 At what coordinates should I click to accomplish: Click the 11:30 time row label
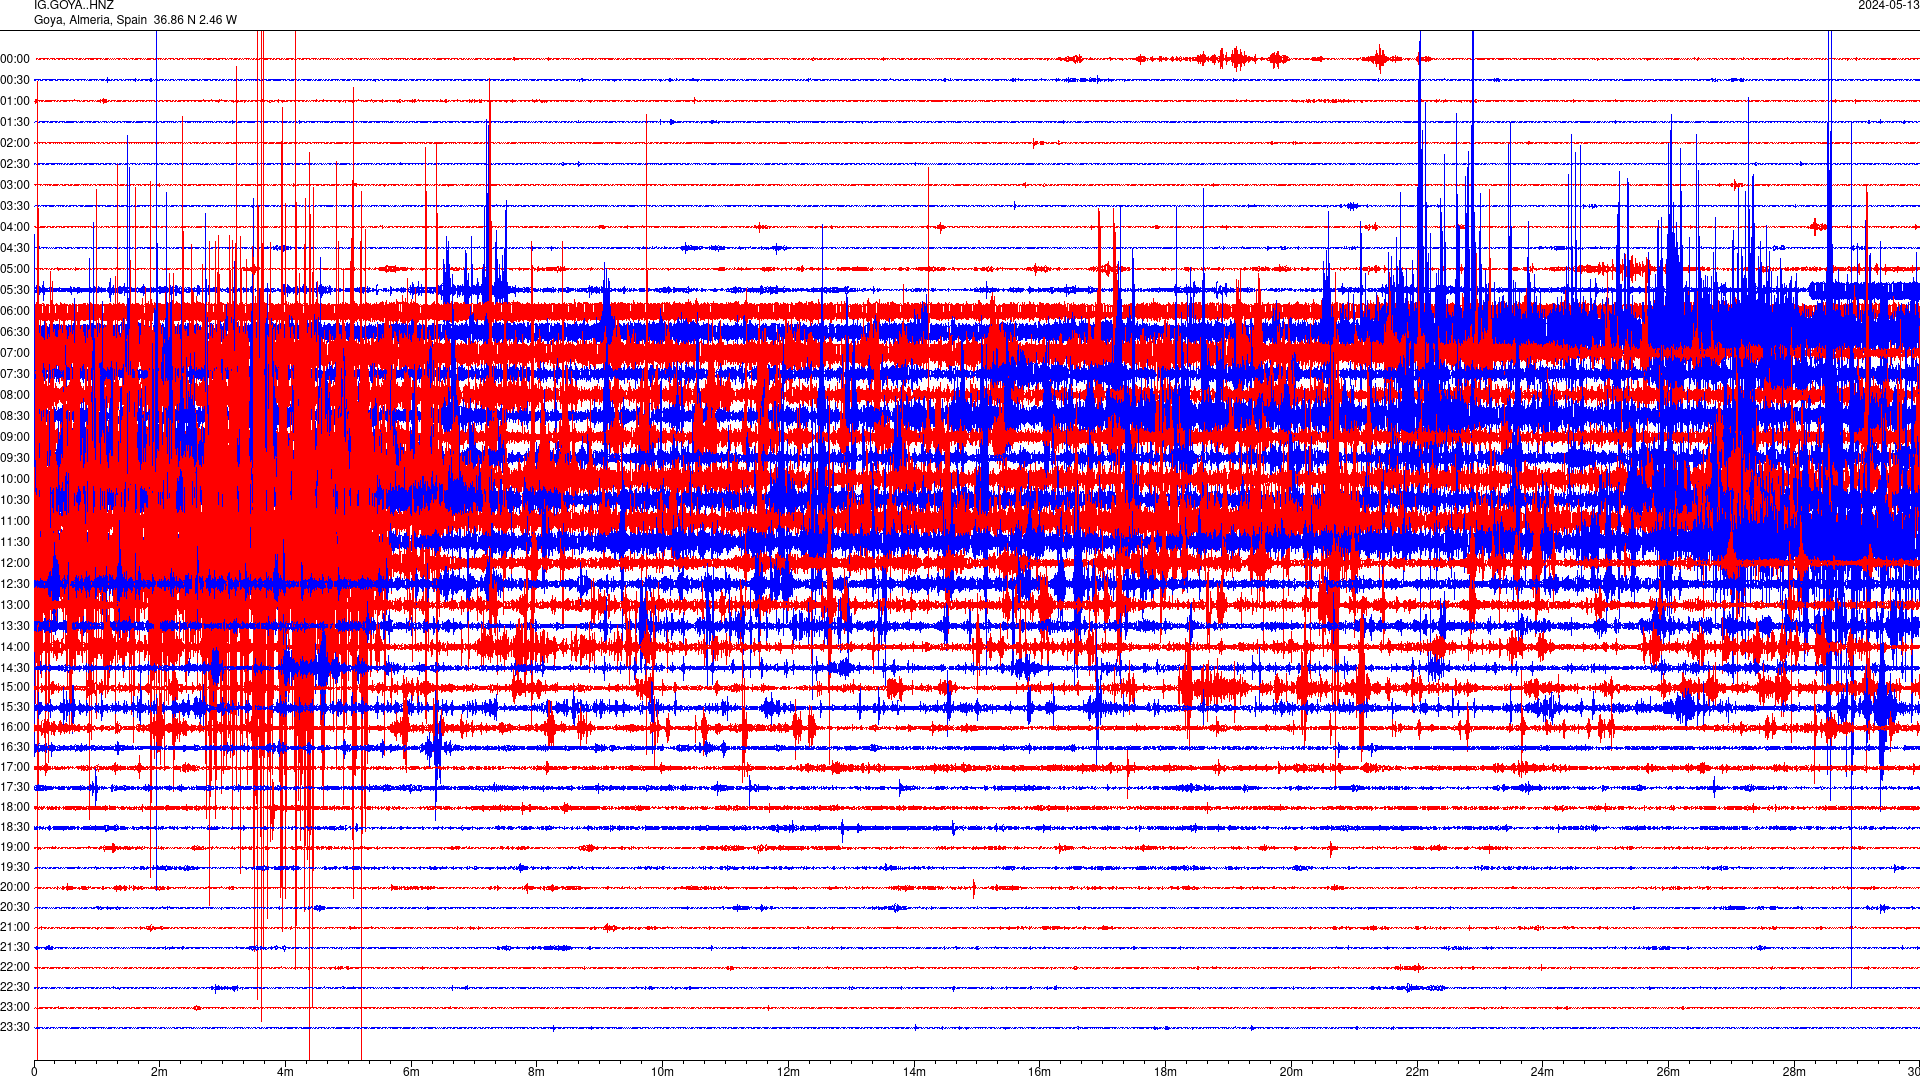15,542
